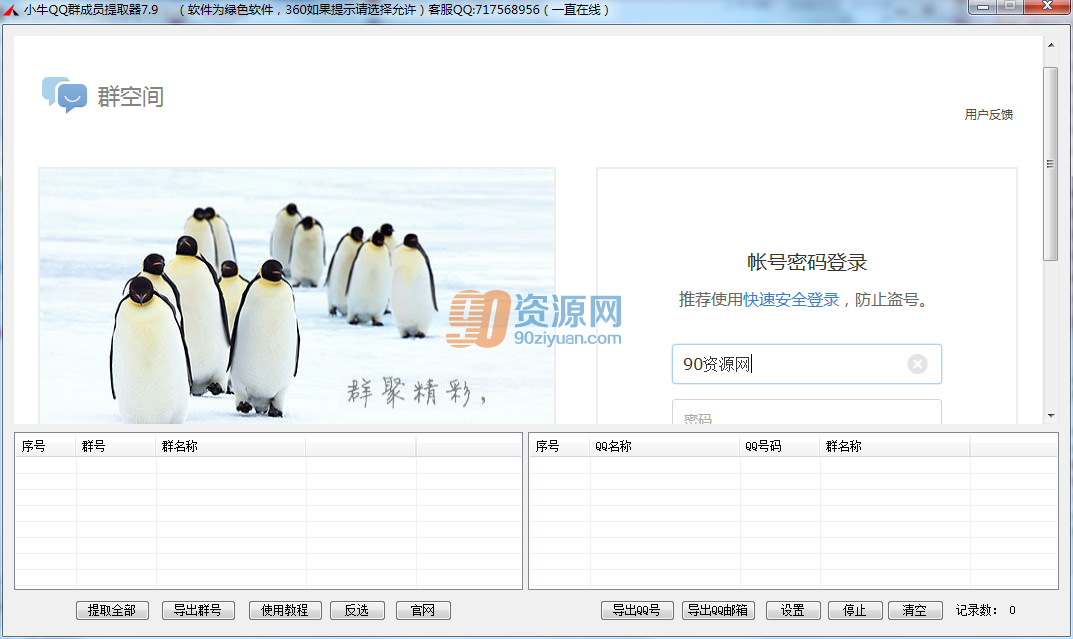Click the 群号 column header
The width and height of the screenshot is (1073, 639).
116,446
